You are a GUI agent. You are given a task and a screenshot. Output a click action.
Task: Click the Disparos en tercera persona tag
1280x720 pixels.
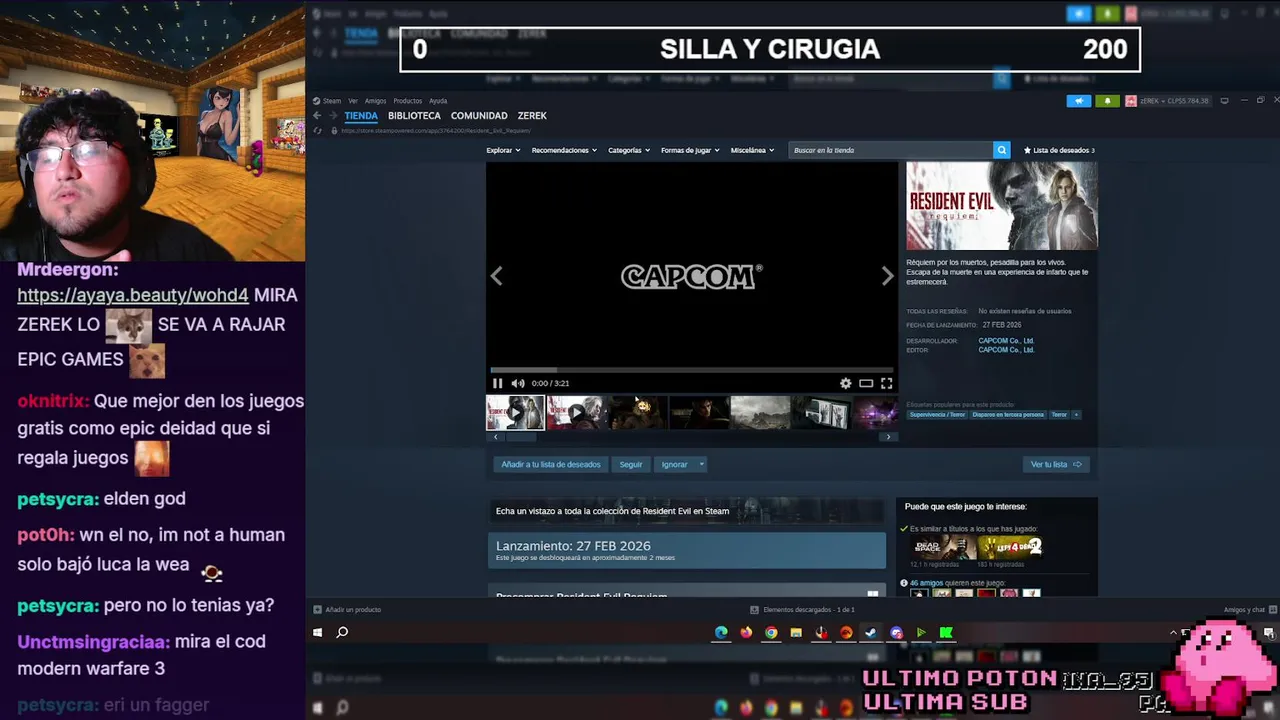point(1008,415)
